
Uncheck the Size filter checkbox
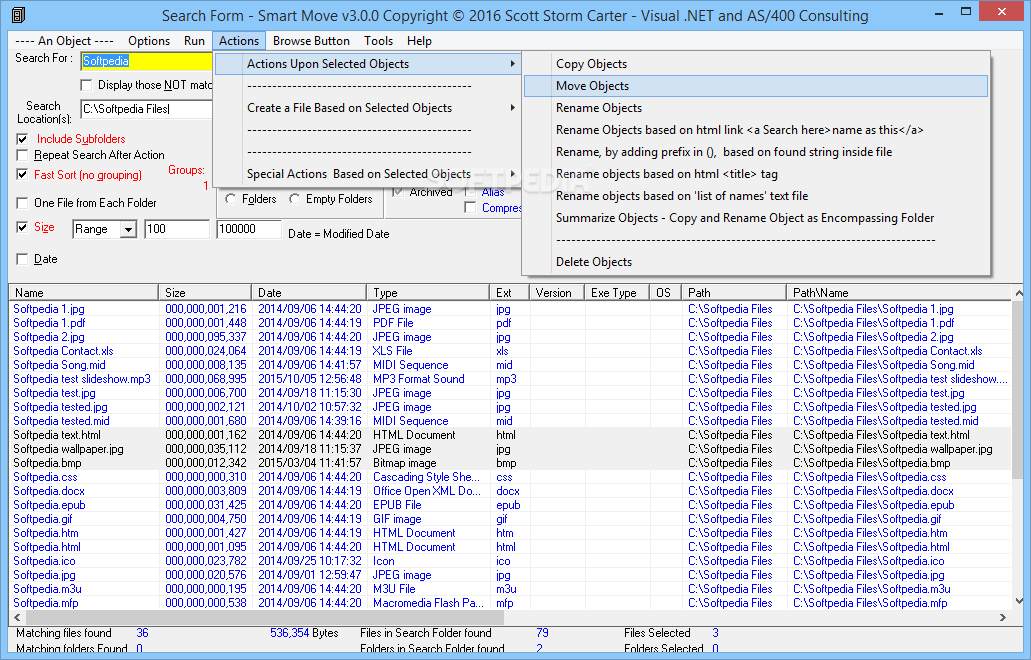[x=22, y=227]
